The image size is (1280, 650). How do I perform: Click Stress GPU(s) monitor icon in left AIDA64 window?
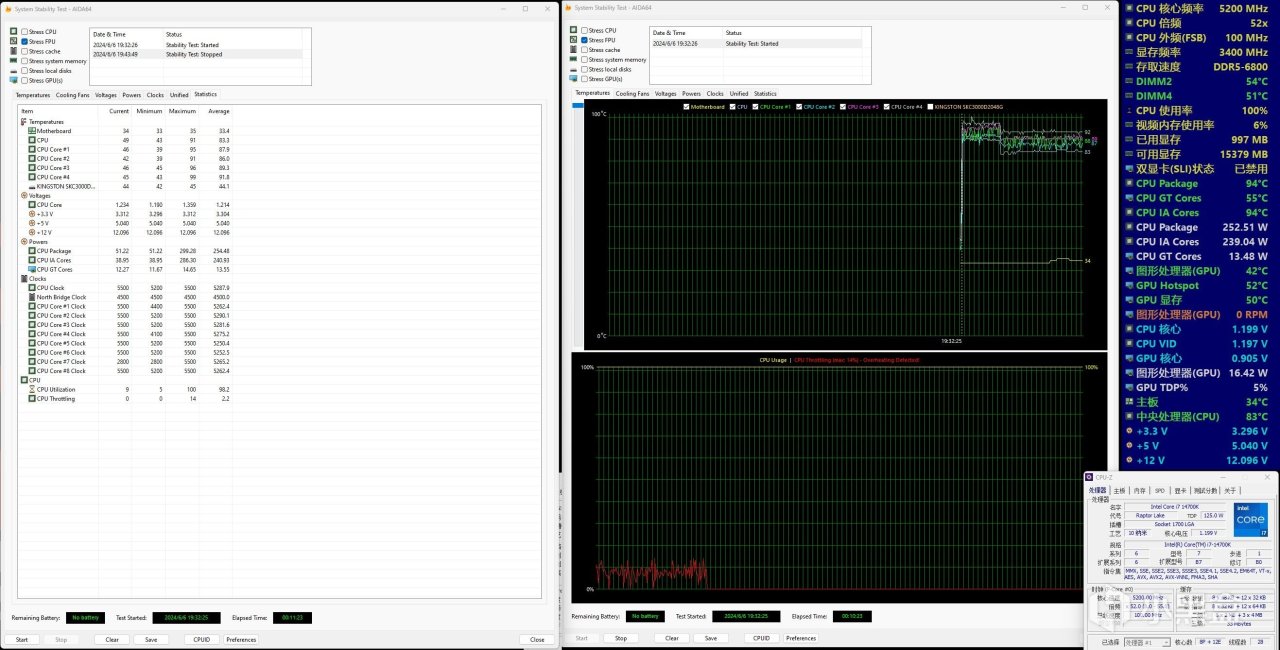tap(14, 79)
